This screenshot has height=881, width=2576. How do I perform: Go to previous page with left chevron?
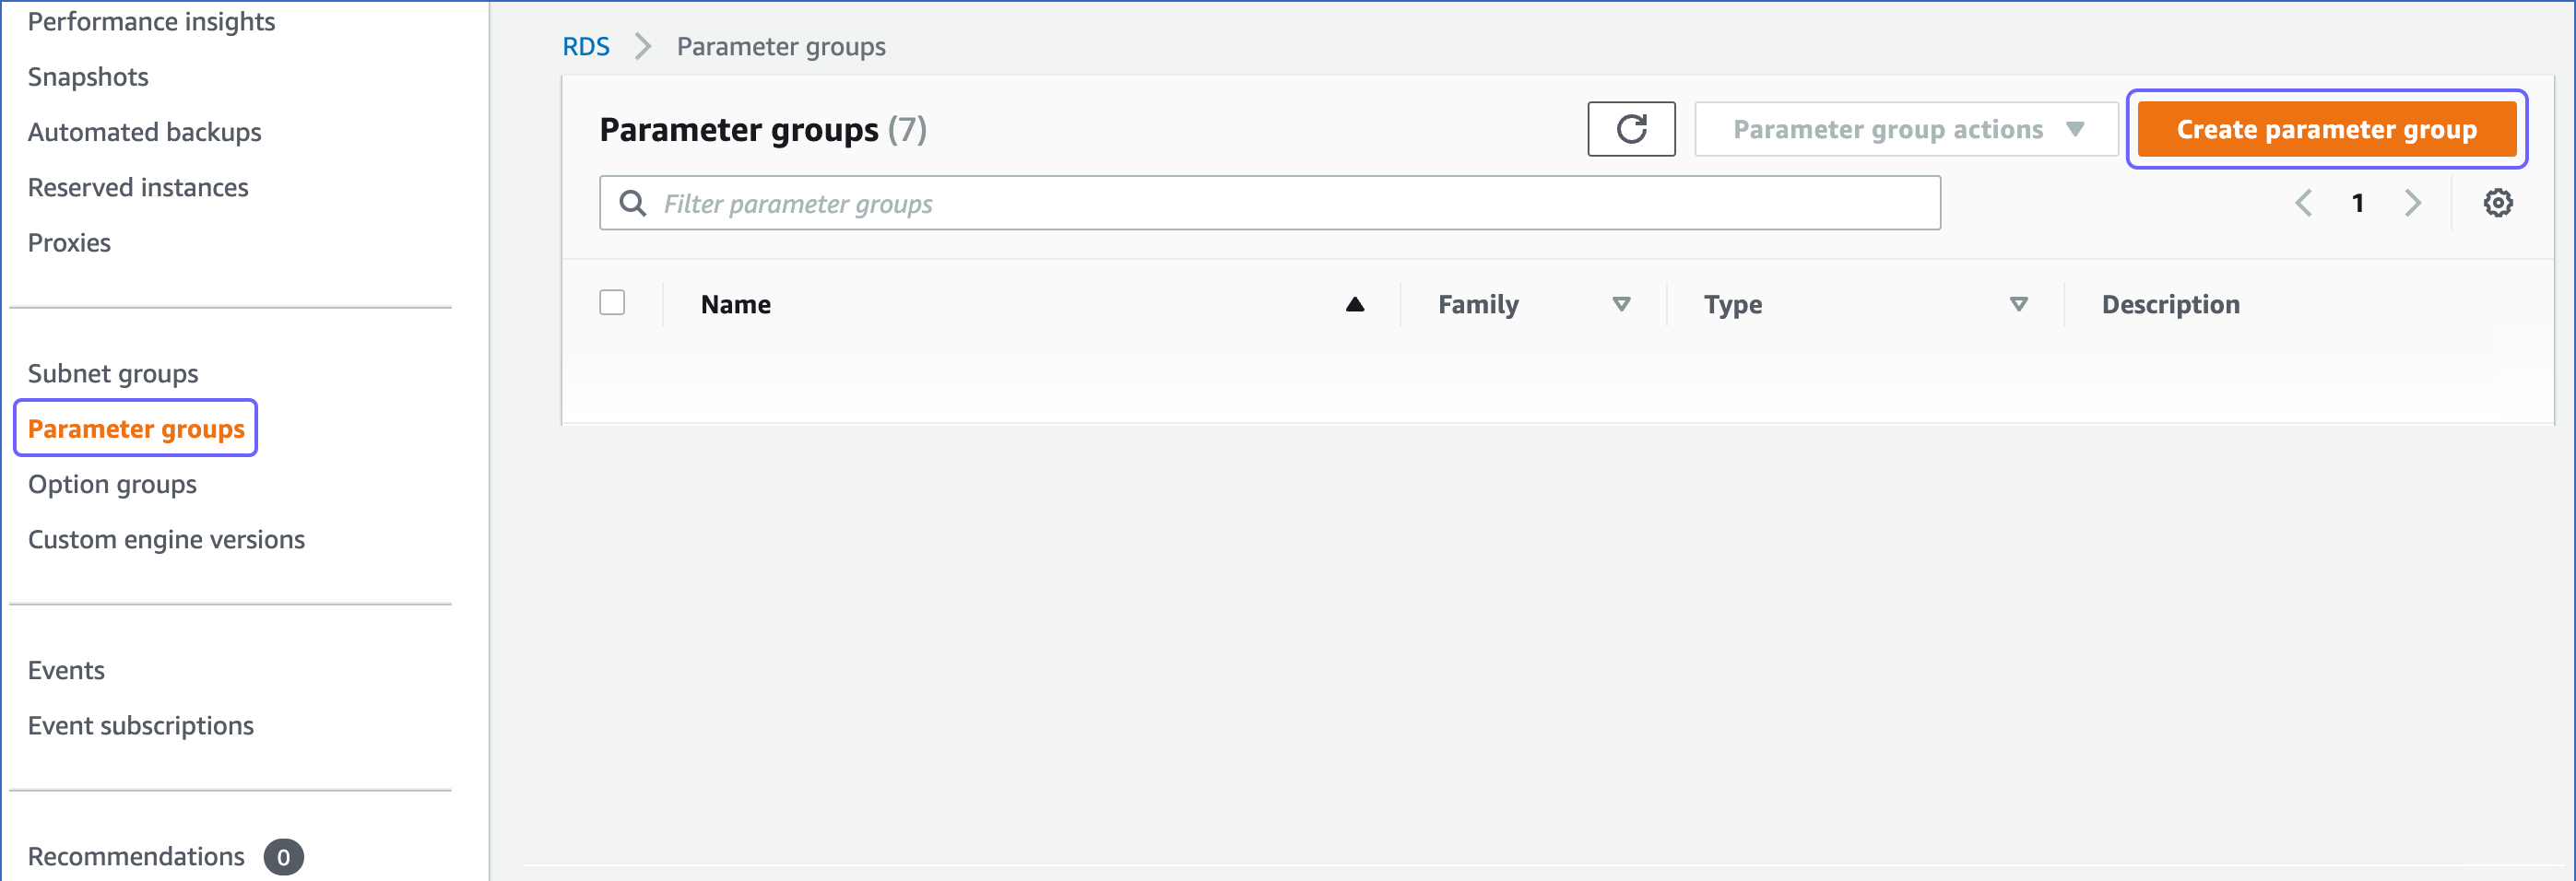click(2304, 202)
